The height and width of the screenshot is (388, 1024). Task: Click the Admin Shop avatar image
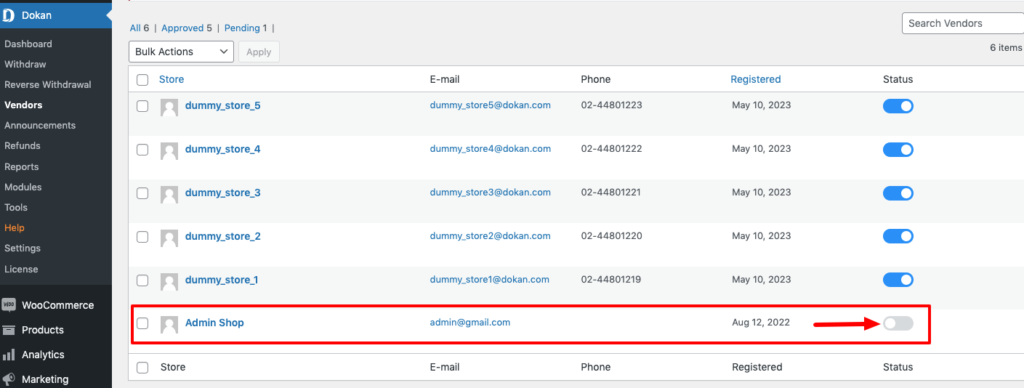(169, 325)
